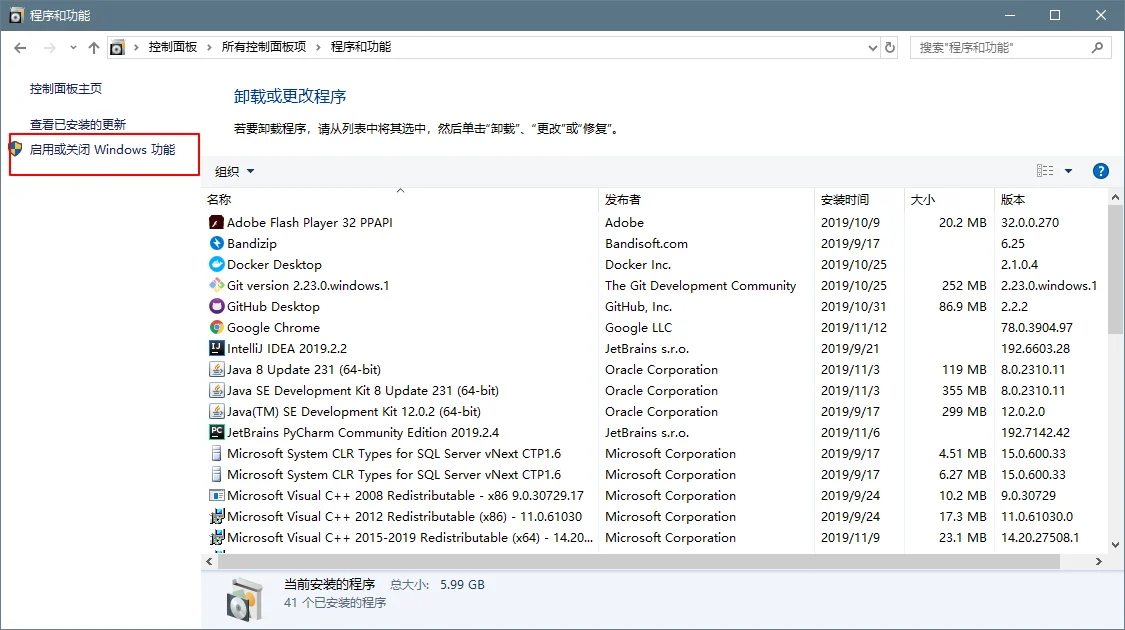Click the GitHub Desktop program icon
1125x630 pixels.
[x=216, y=306]
